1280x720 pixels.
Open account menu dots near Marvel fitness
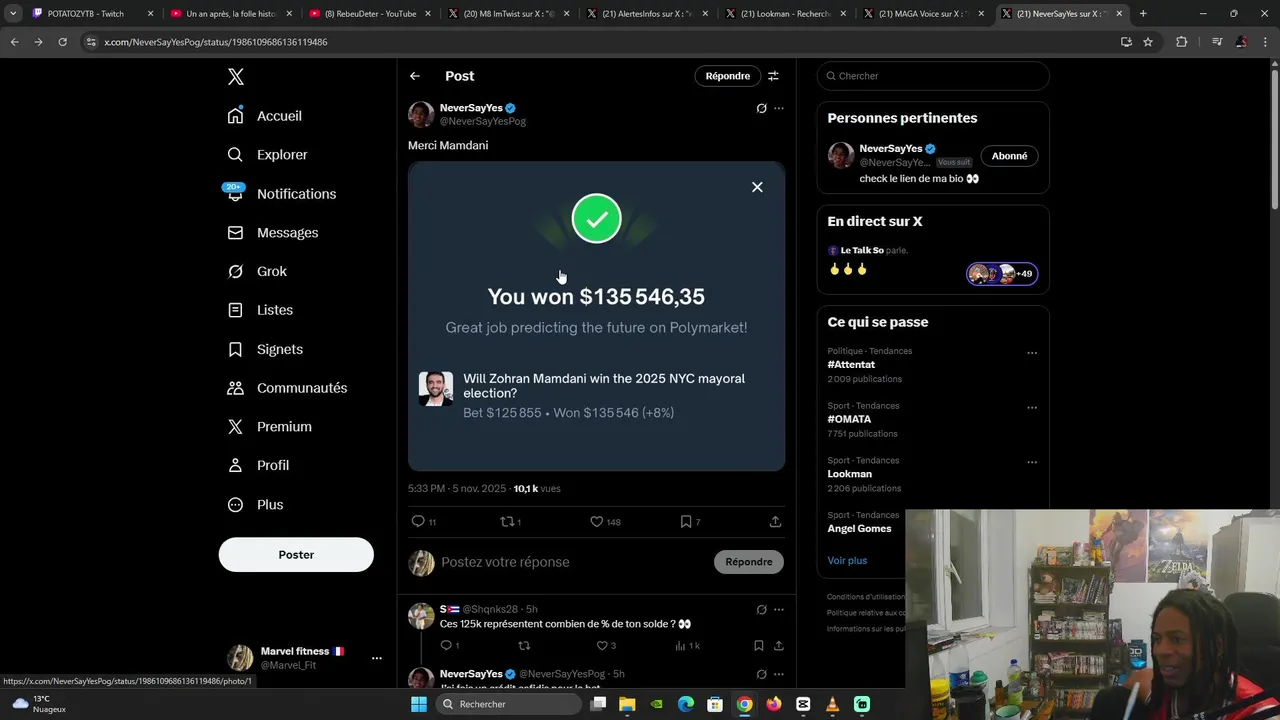pyautogui.click(x=376, y=658)
